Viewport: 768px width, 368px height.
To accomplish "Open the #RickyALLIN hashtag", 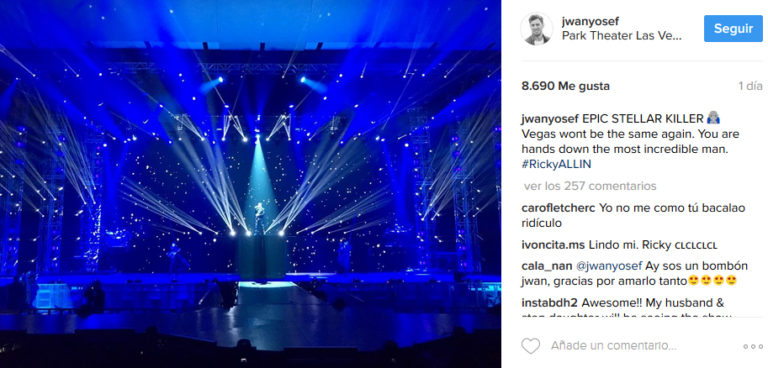I will pyautogui.click(x=556, y=164).
